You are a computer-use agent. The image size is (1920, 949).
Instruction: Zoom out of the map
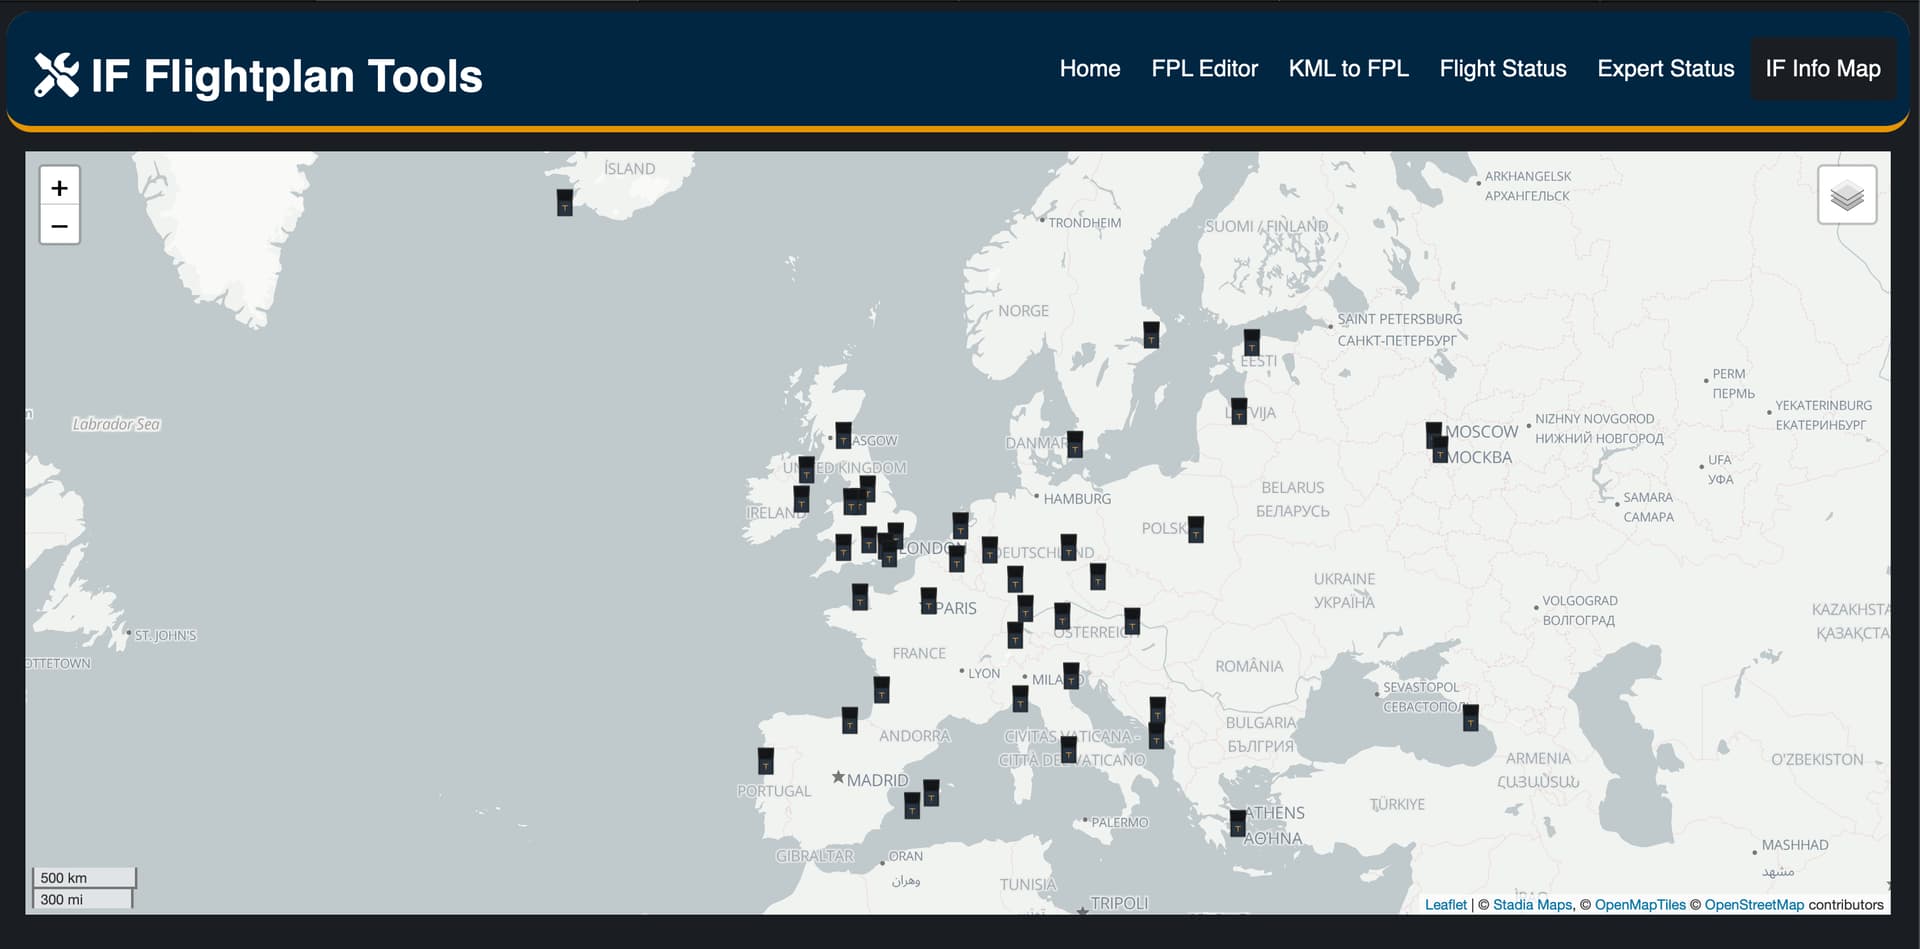click(x=60, y=226)
